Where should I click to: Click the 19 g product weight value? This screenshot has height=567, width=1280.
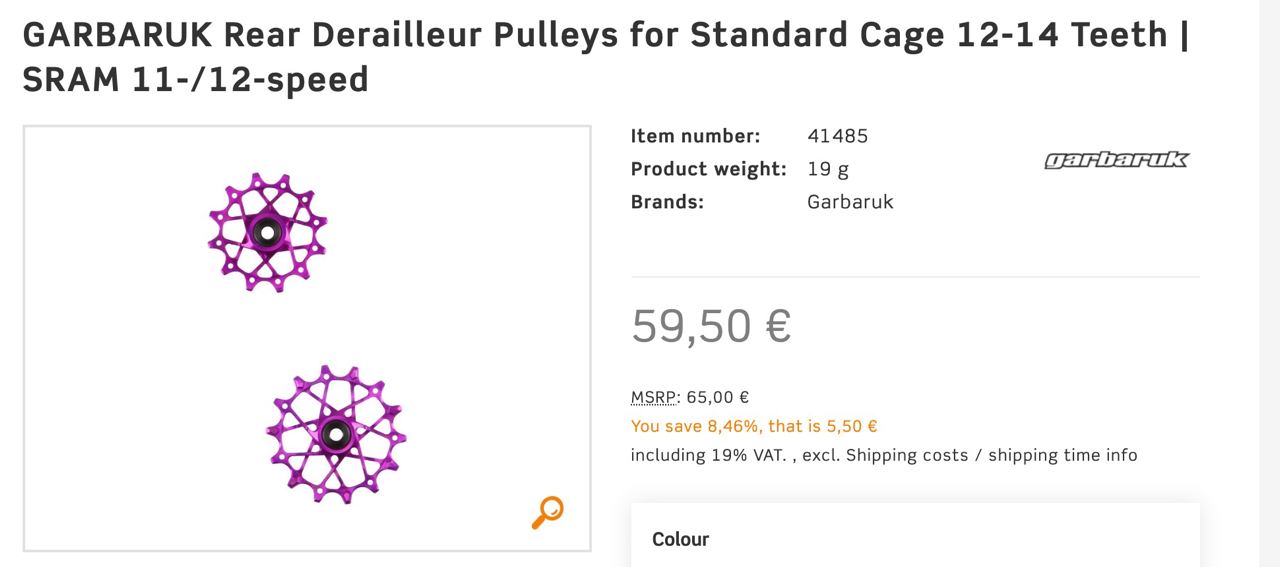(x=828, y=169)
